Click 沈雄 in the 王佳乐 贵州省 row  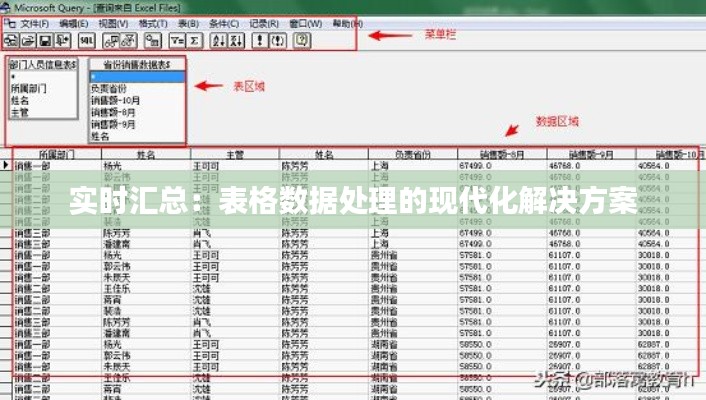pos(202,289)
